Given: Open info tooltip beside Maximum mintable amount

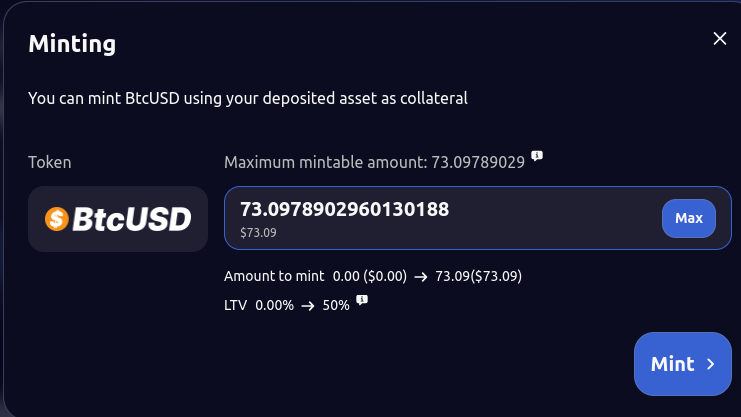Looking at the screenshot, I should click(x=537, y=156).
